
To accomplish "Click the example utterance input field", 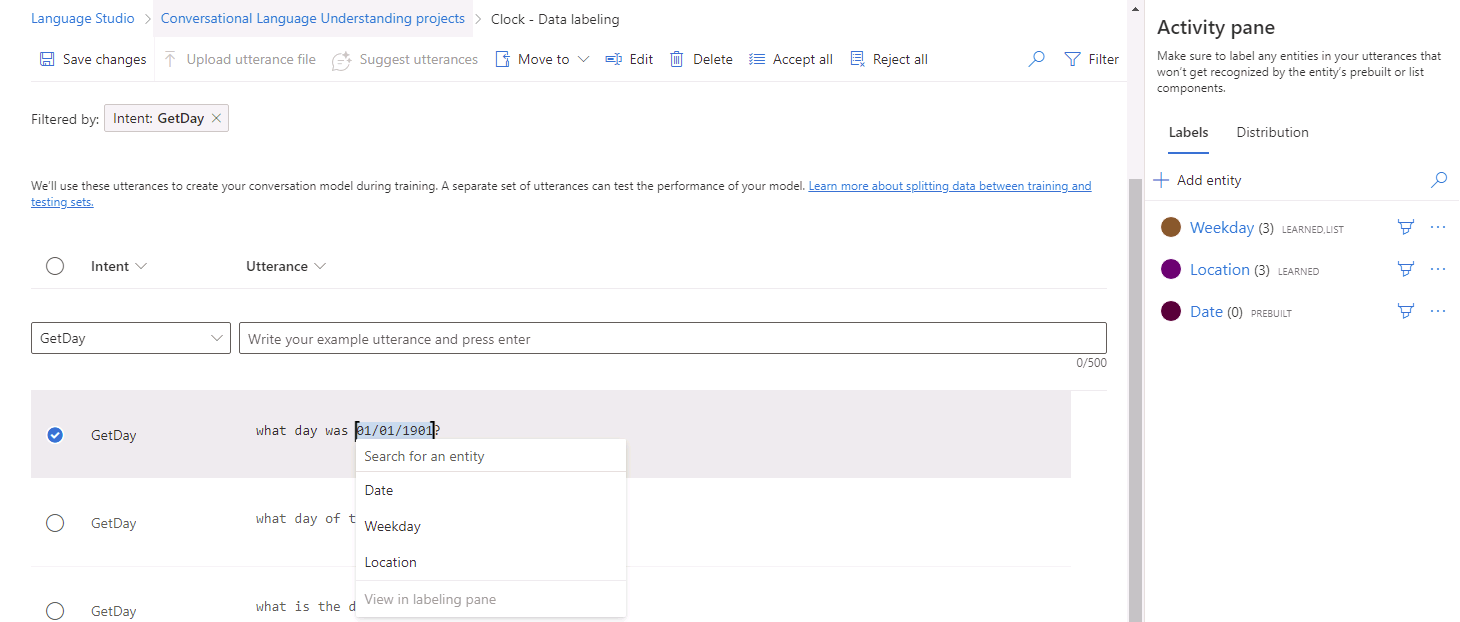I will (x=672, y=338).
